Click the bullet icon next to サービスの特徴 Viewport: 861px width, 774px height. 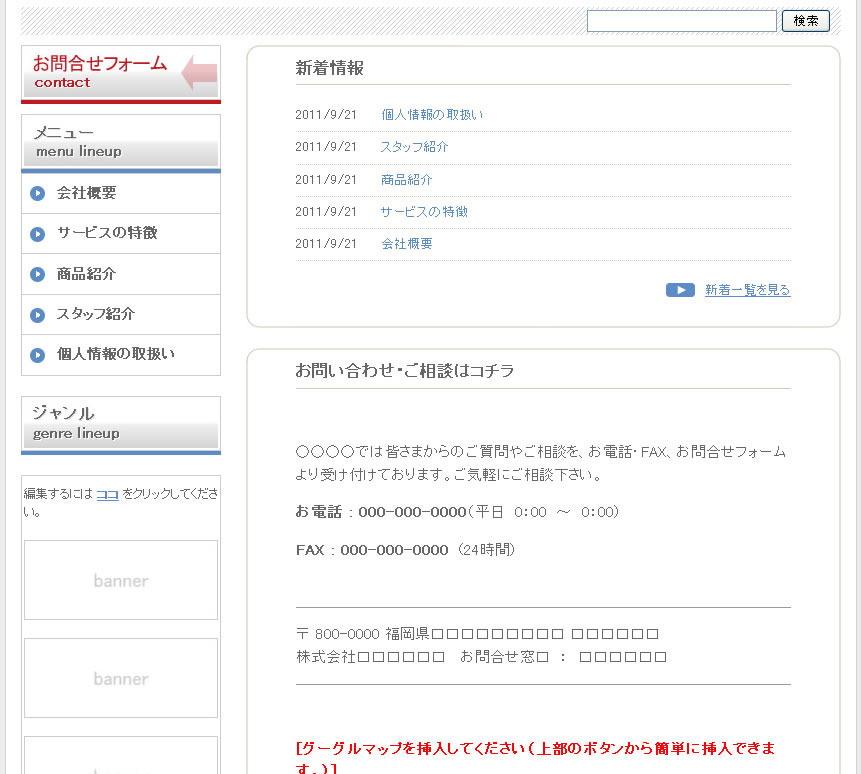[x=38, y=234]
